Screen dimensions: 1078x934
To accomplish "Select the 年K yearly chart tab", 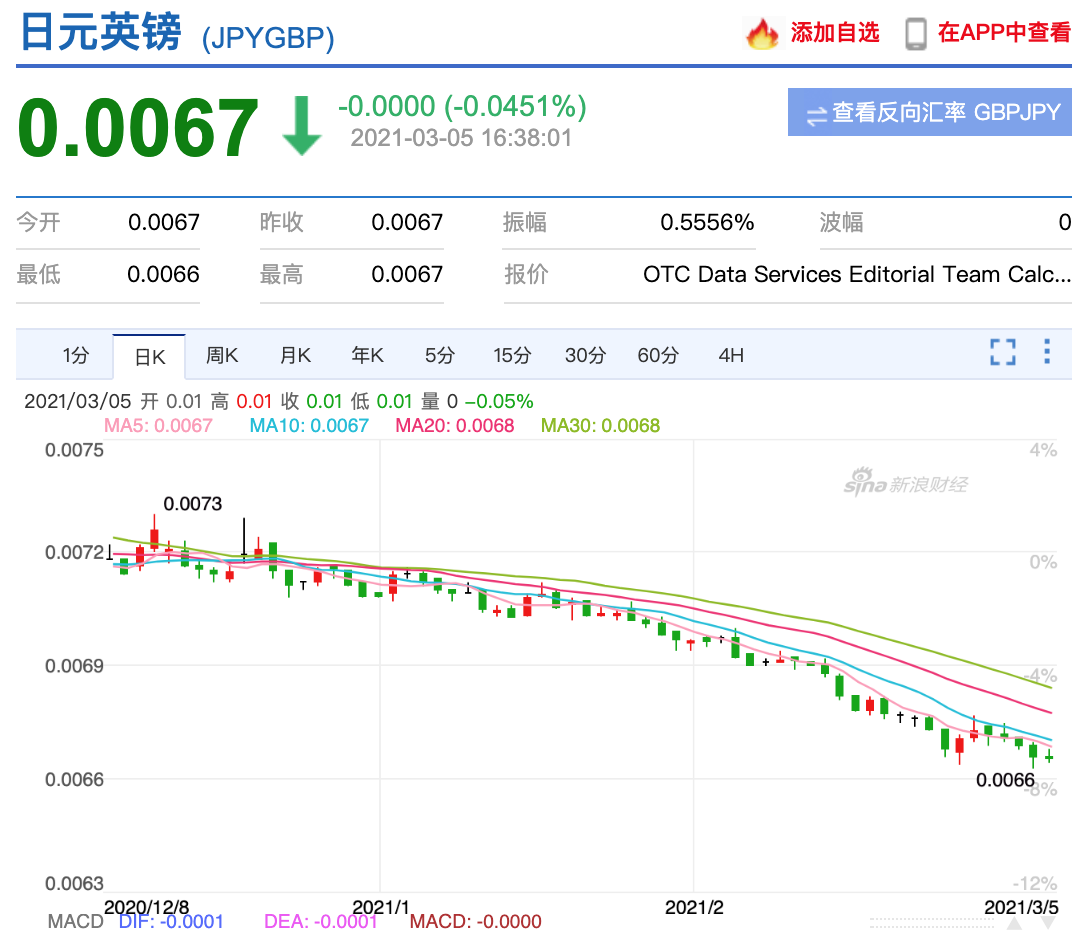I will (367, 355).
